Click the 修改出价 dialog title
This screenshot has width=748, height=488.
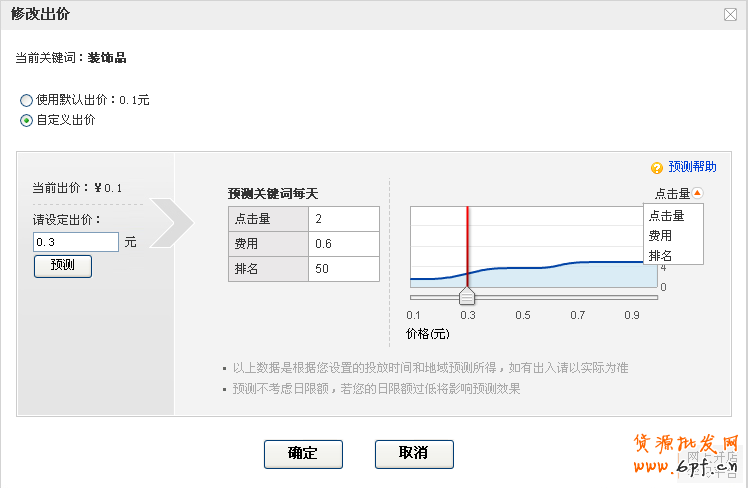40,15
